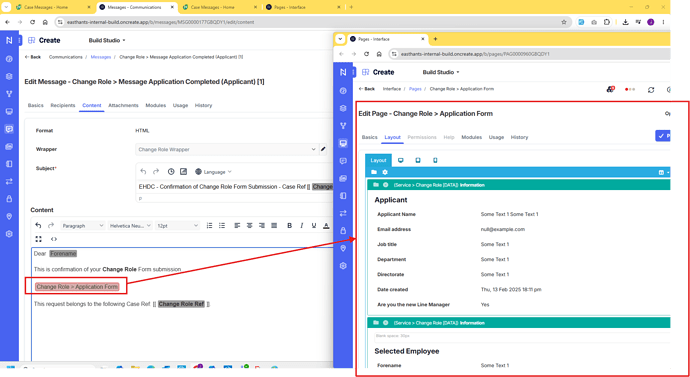Viewport: 690px width, 377px height.
Task: Click Back in the Pages window breadcrumb
Action: click(x=367, y=89)
